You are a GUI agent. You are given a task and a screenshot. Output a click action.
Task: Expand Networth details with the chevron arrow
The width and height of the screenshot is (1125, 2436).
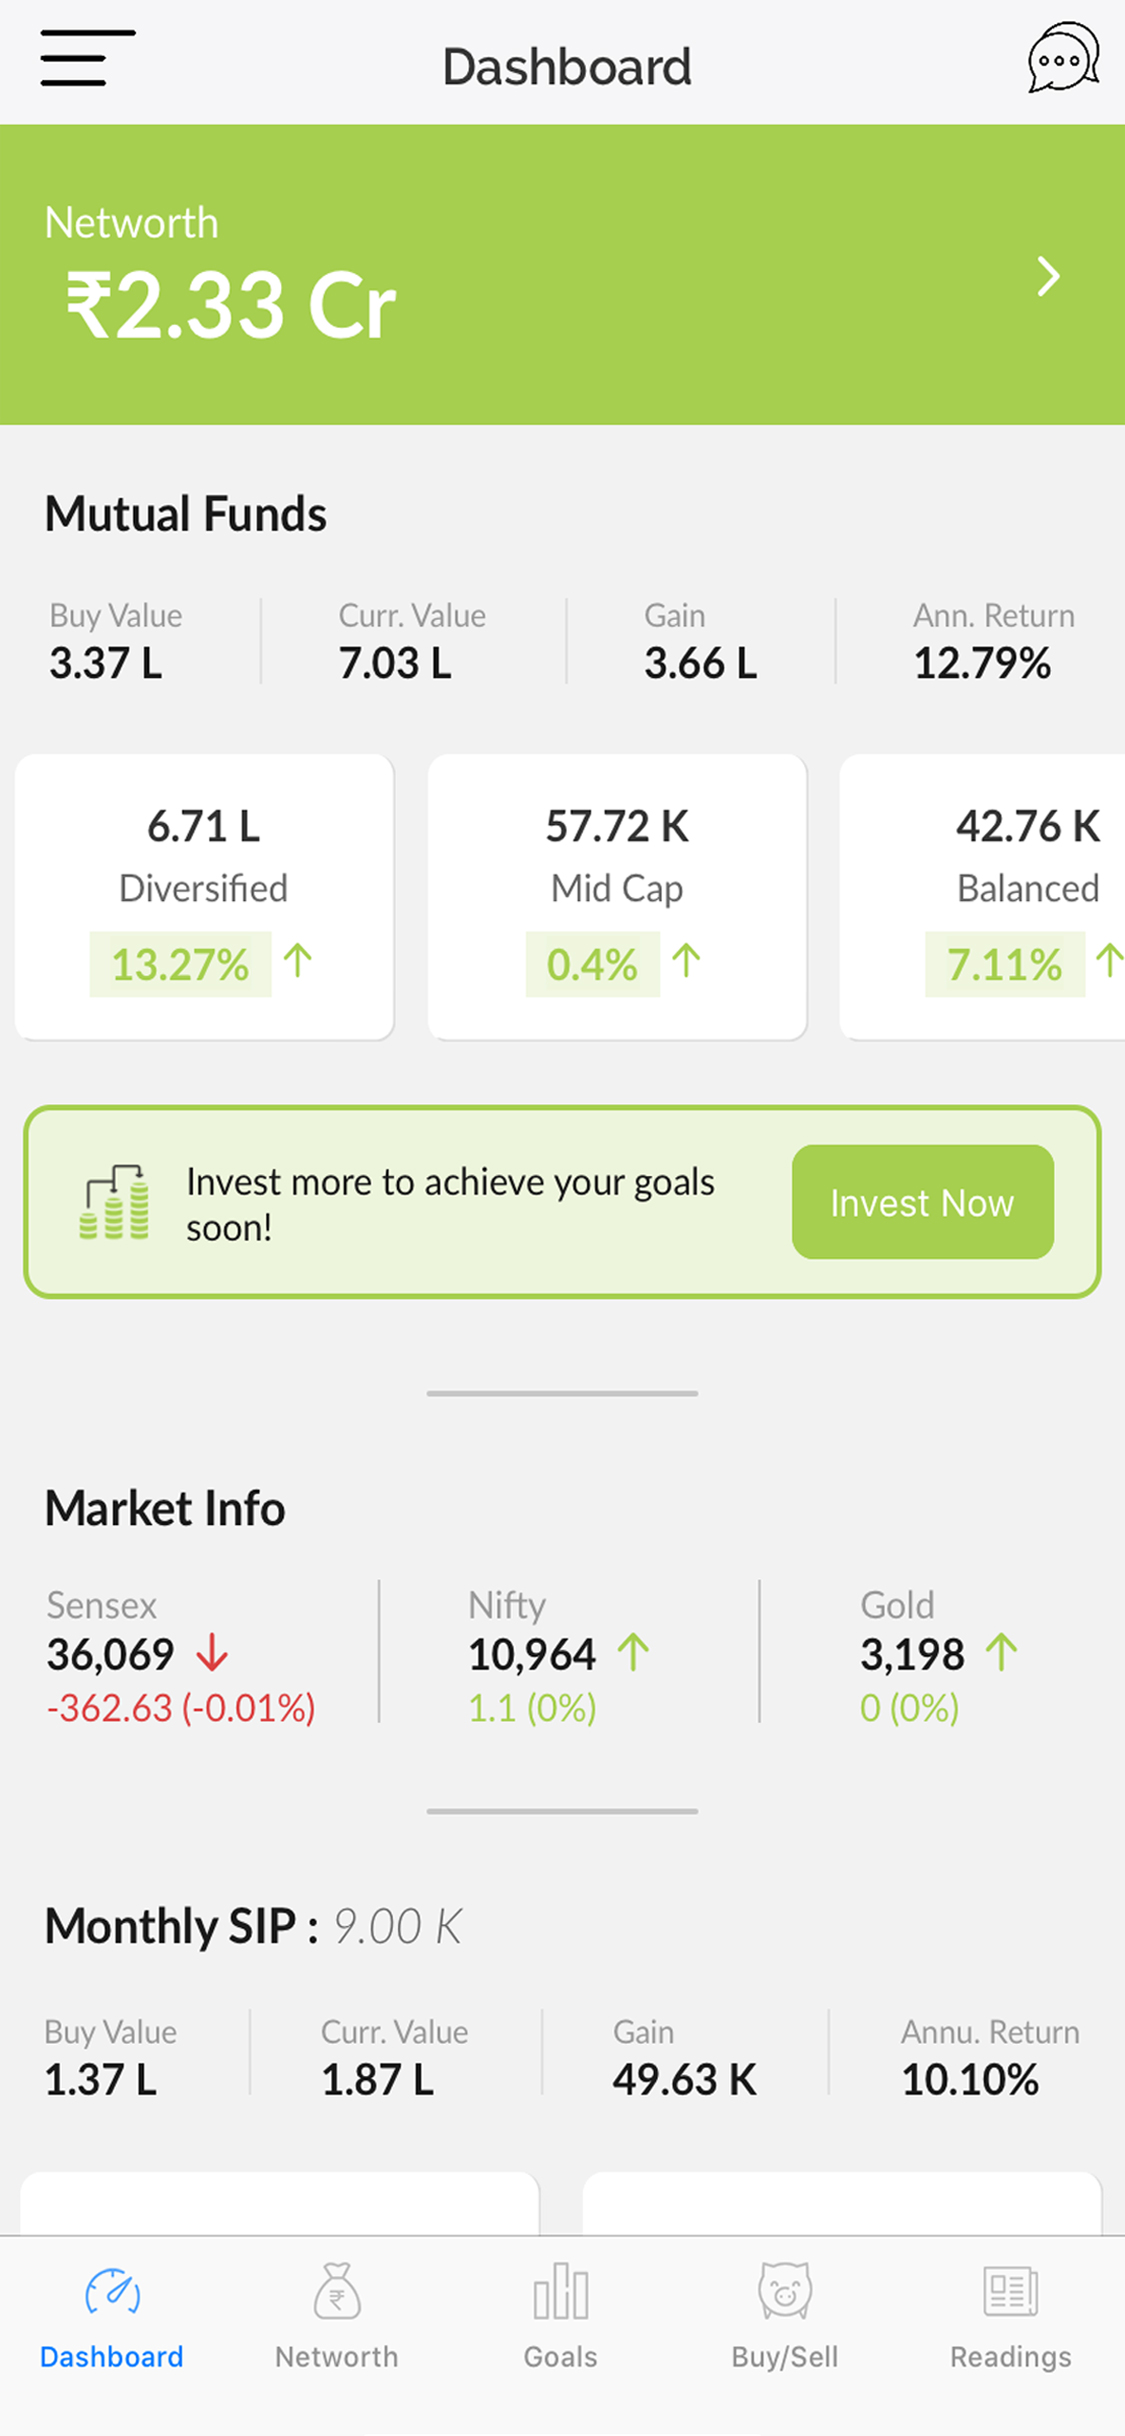coord(1047,276)
